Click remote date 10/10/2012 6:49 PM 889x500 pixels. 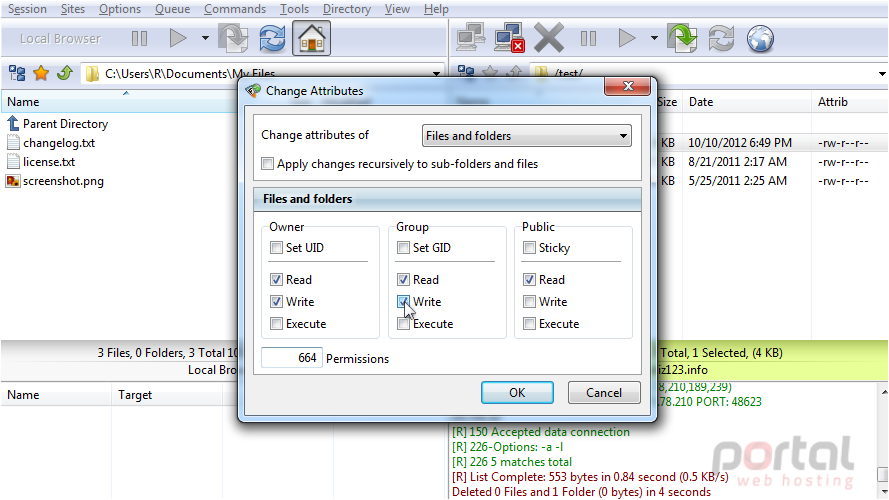pyautogui.click(x=740, y=143)
